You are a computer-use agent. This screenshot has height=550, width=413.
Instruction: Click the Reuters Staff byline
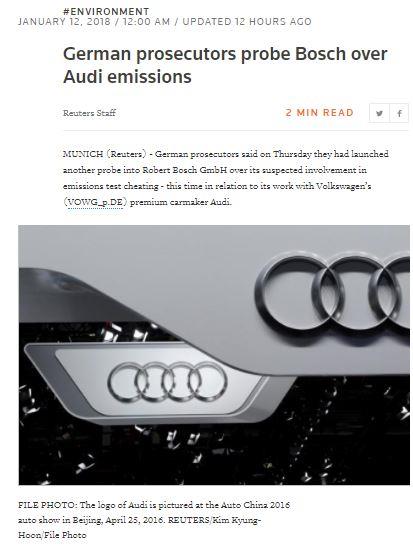pos(89,113)
